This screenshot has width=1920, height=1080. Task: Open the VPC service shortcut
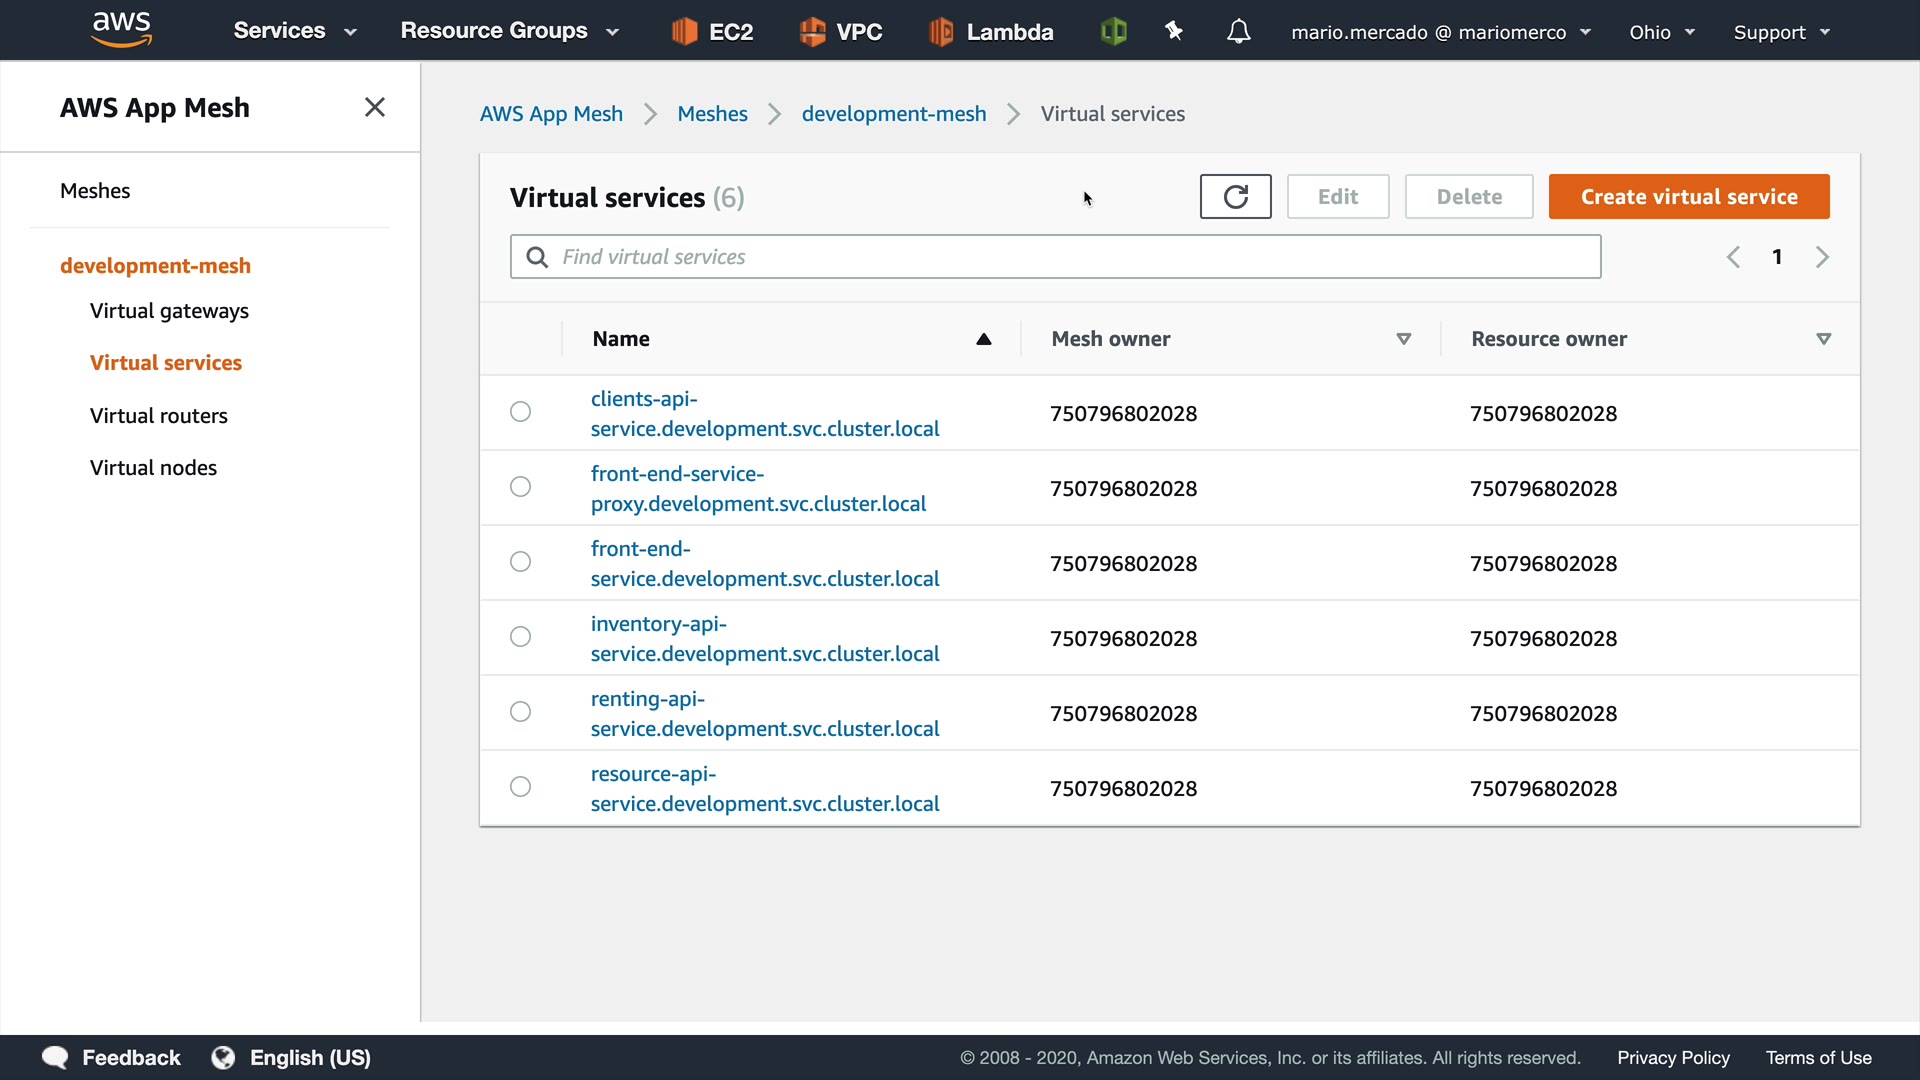pos(840,32)
